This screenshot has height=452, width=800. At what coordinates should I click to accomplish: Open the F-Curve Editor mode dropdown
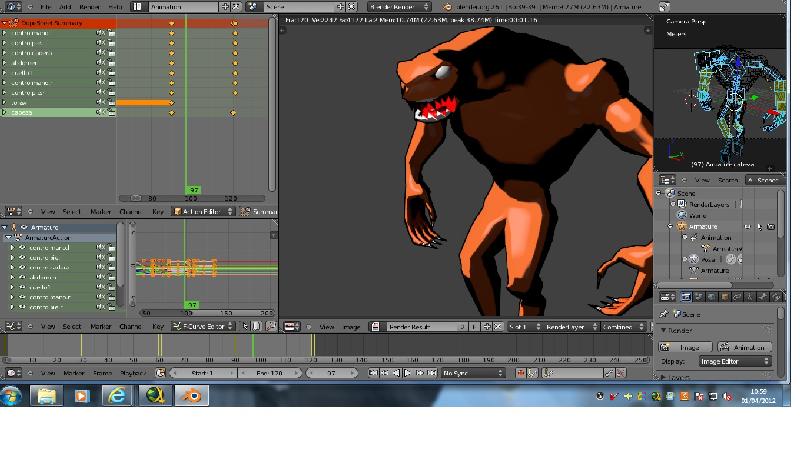(203, 326)
